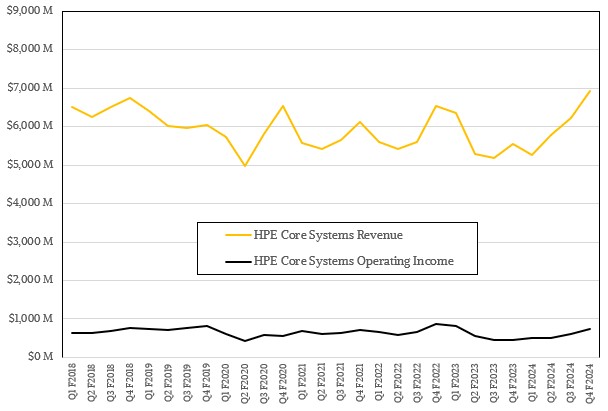Click the Q3 F2020 x-axis label
The image size is (608, 411).
click(x=264, y=382)
